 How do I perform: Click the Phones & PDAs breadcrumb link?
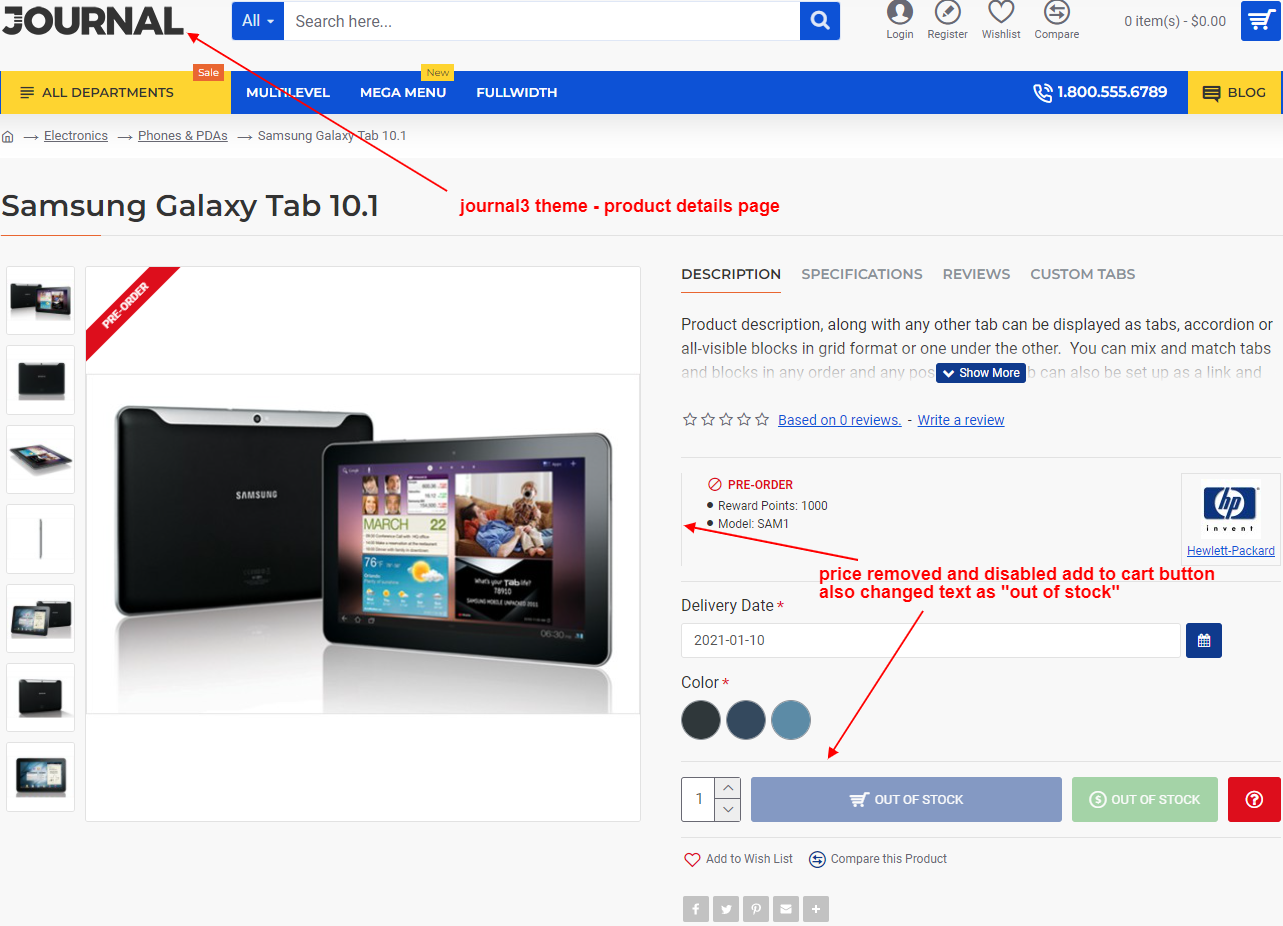[x=183, y=136]
